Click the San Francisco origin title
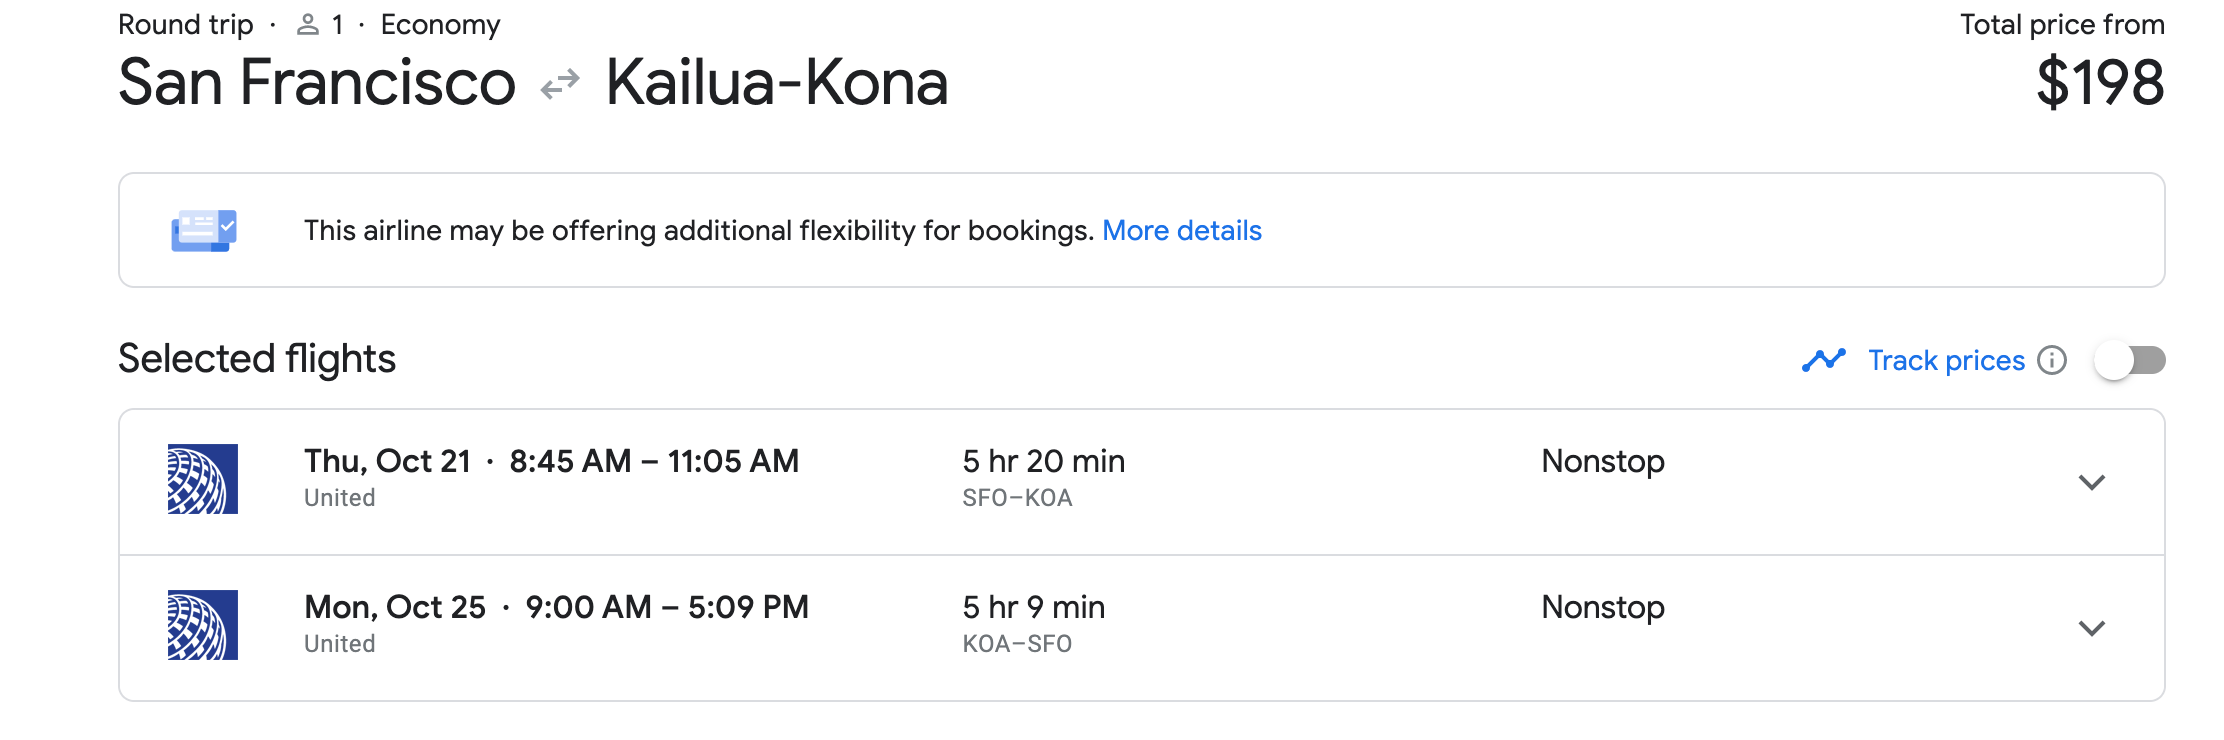Screen dimensions: 2224x740 point(317,83)
